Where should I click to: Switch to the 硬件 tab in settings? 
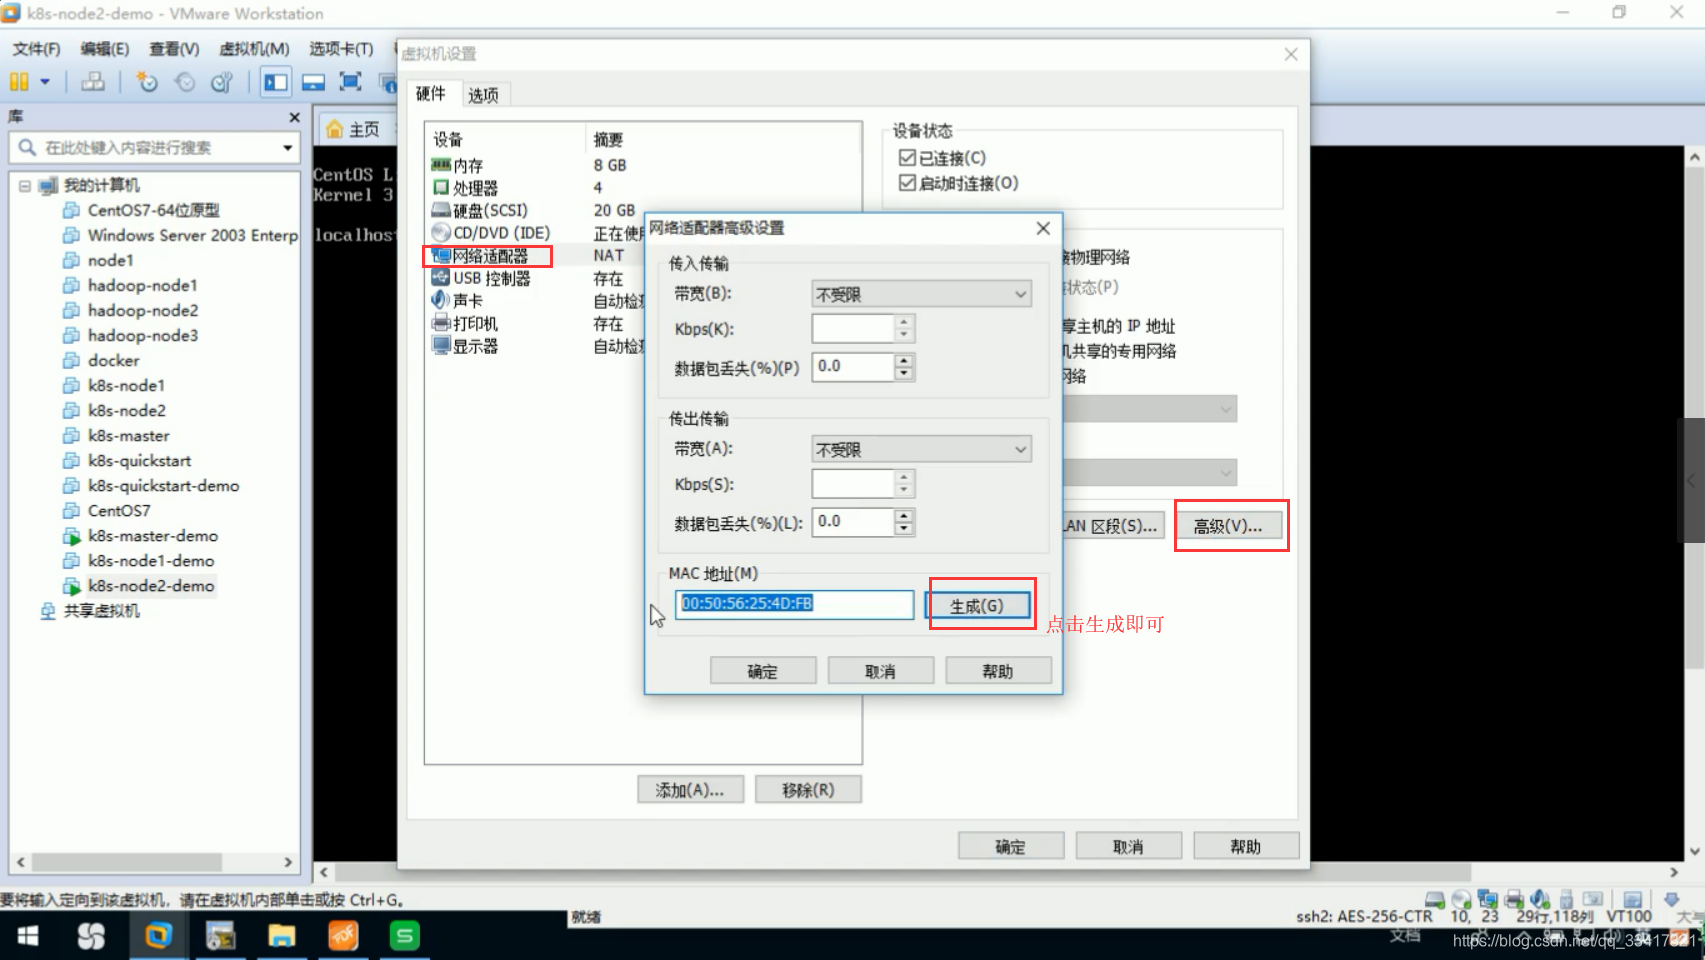[x=431, y=94]
